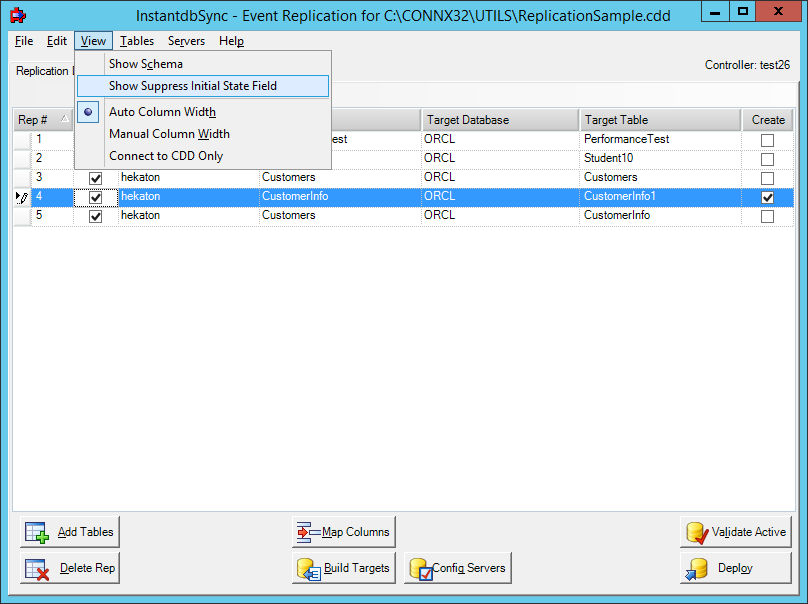Click the Build Targets icon
This screenshot has height=604, width=808.
pos(308,568)
